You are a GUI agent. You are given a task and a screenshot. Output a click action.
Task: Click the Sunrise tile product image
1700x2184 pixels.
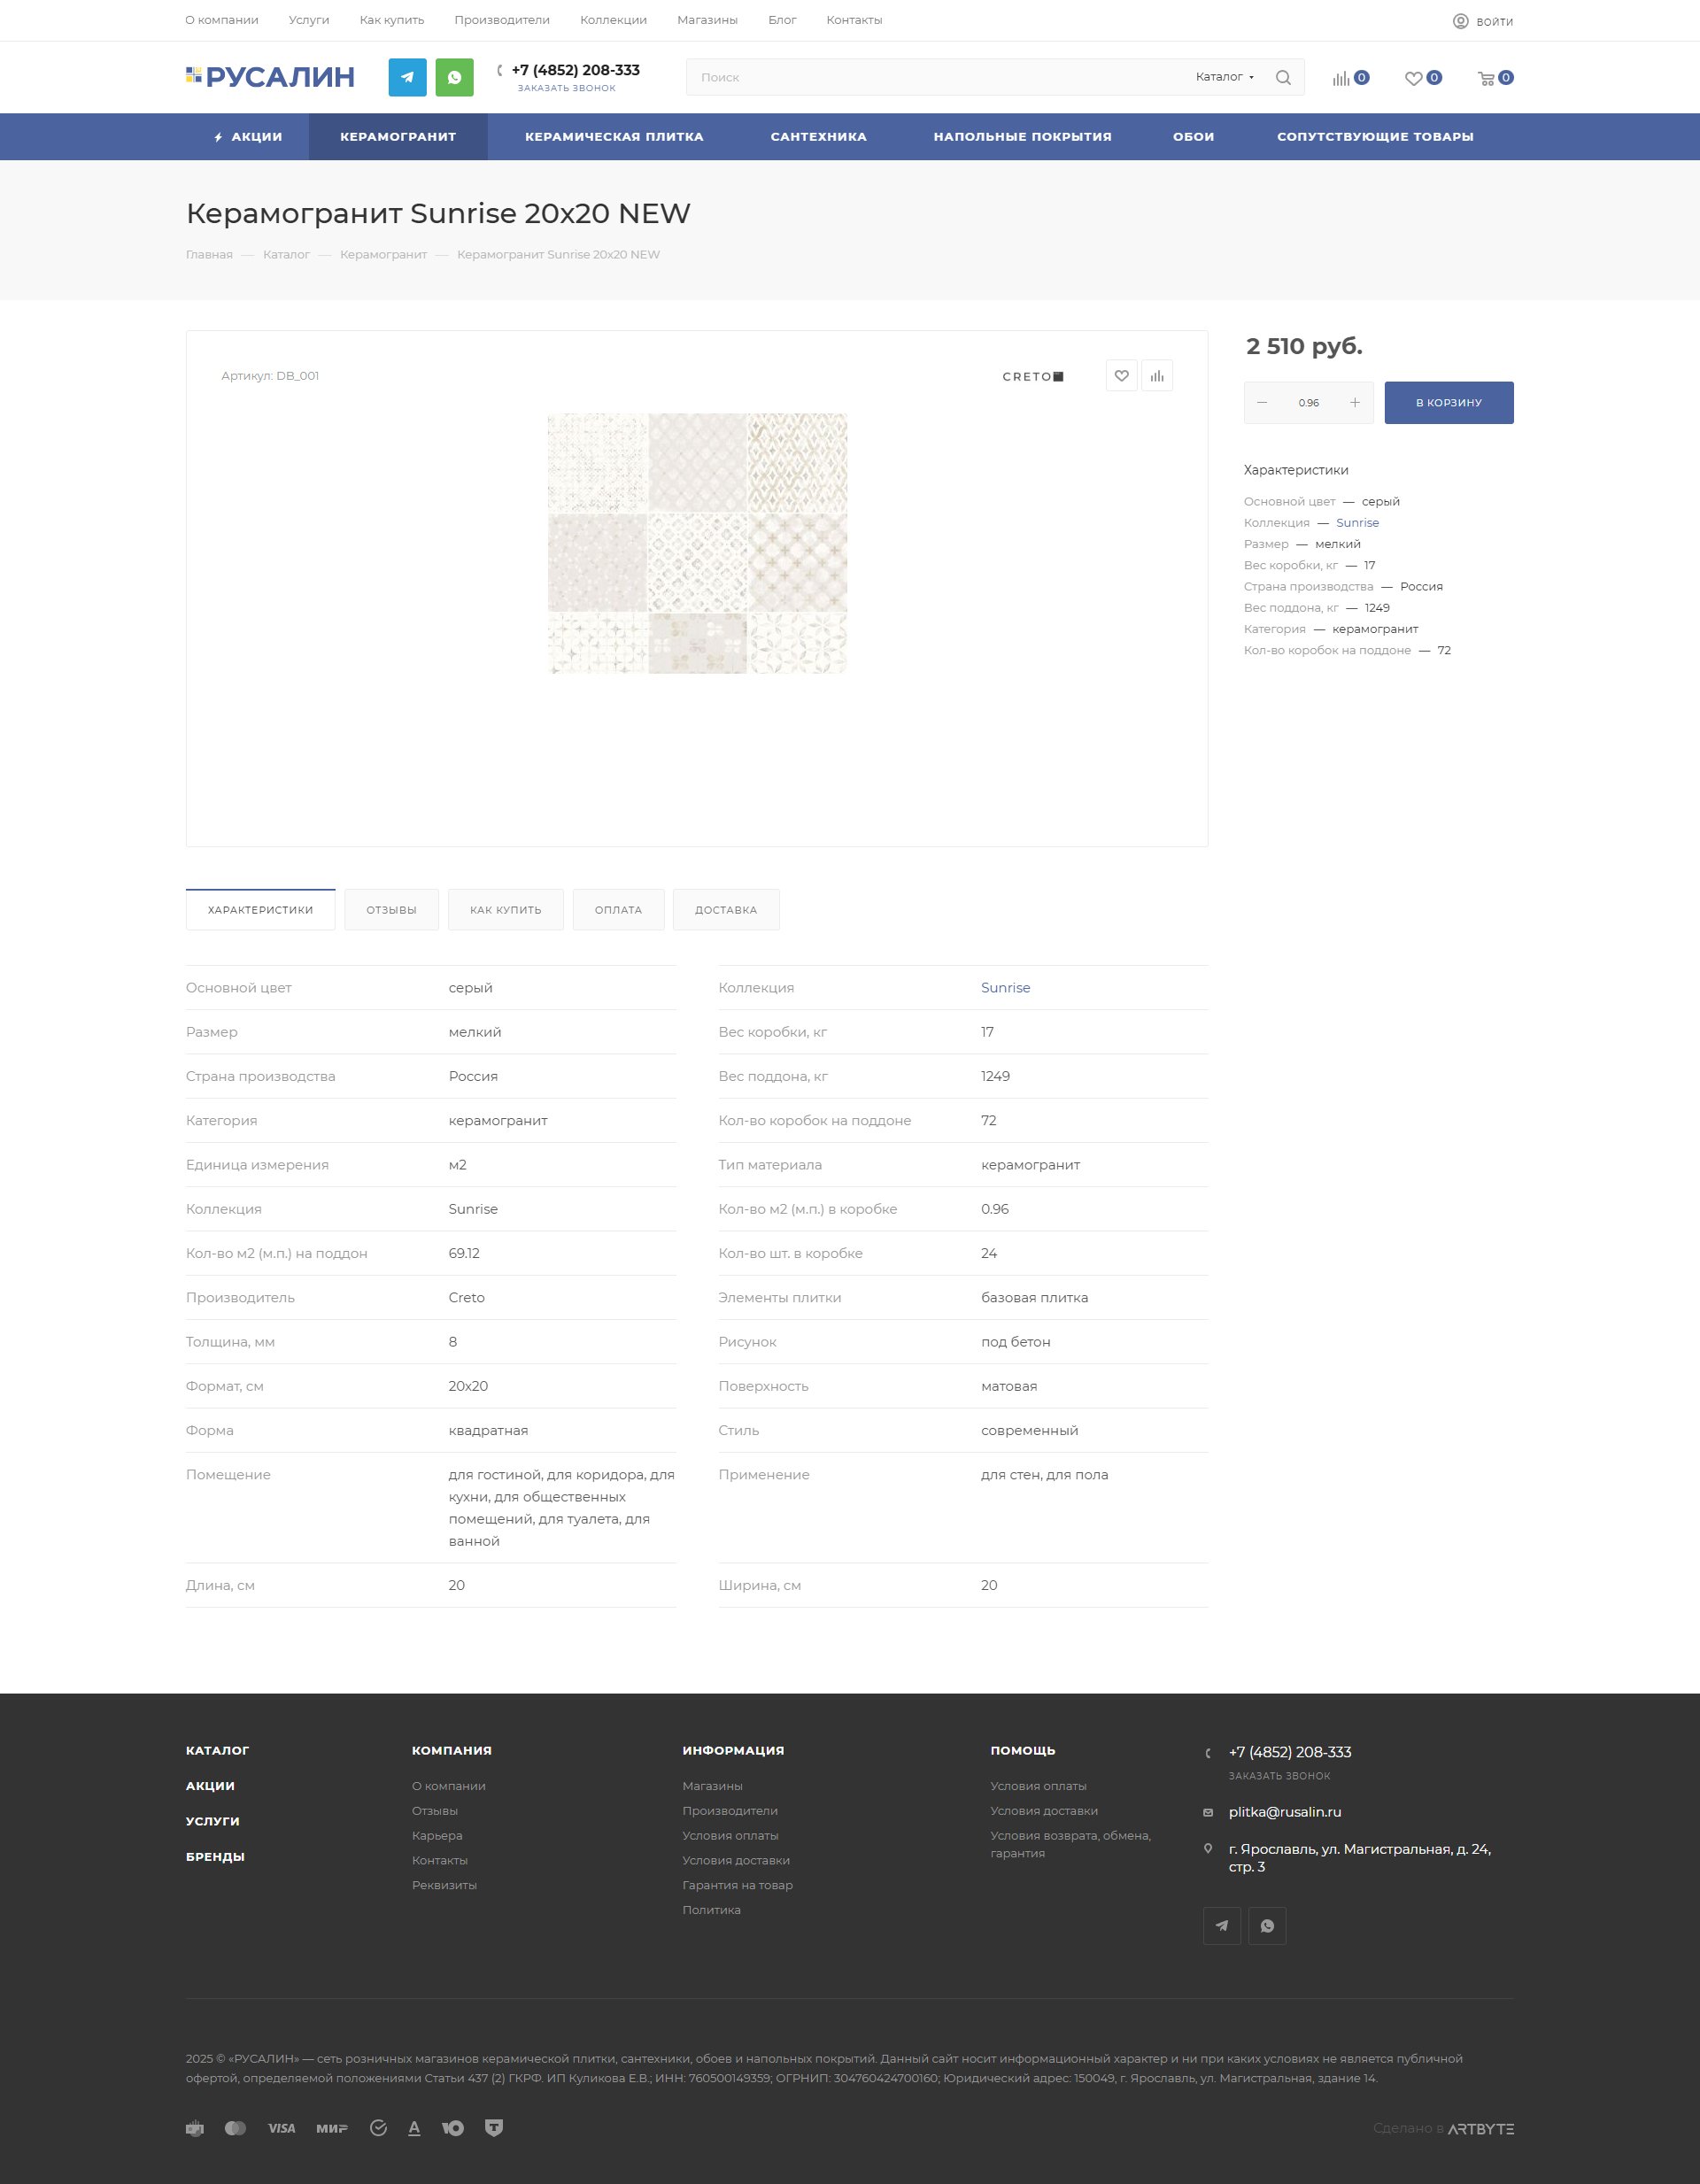coord(697,543)
